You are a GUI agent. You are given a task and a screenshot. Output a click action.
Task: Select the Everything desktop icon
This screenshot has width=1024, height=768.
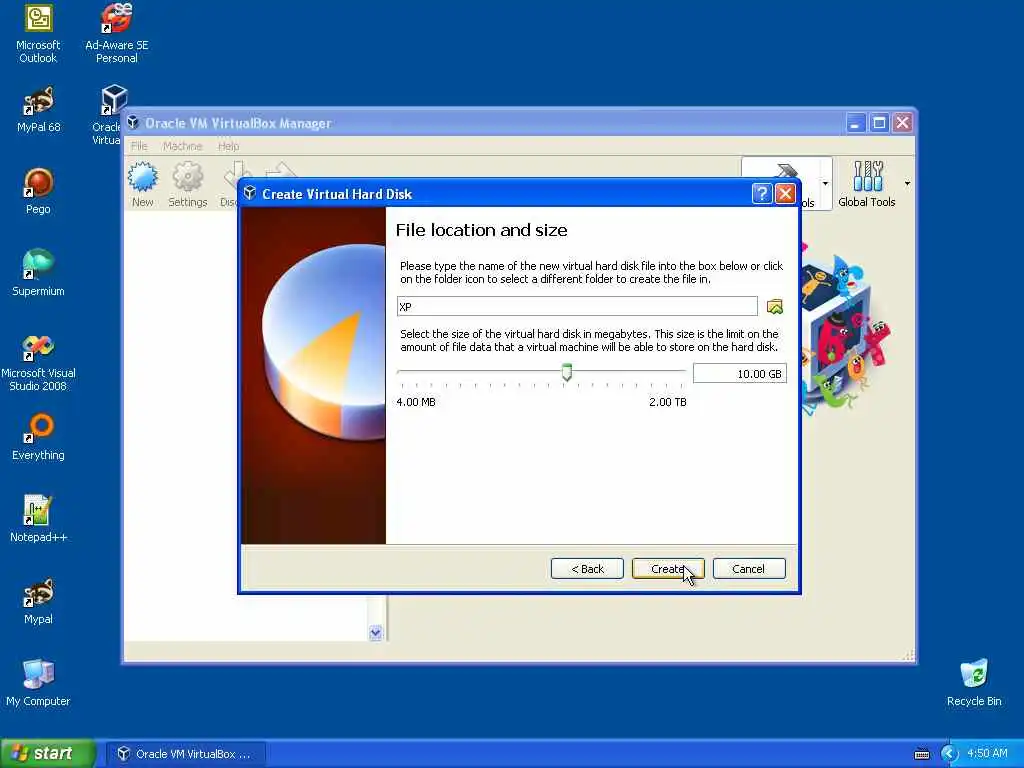(38, 437)
